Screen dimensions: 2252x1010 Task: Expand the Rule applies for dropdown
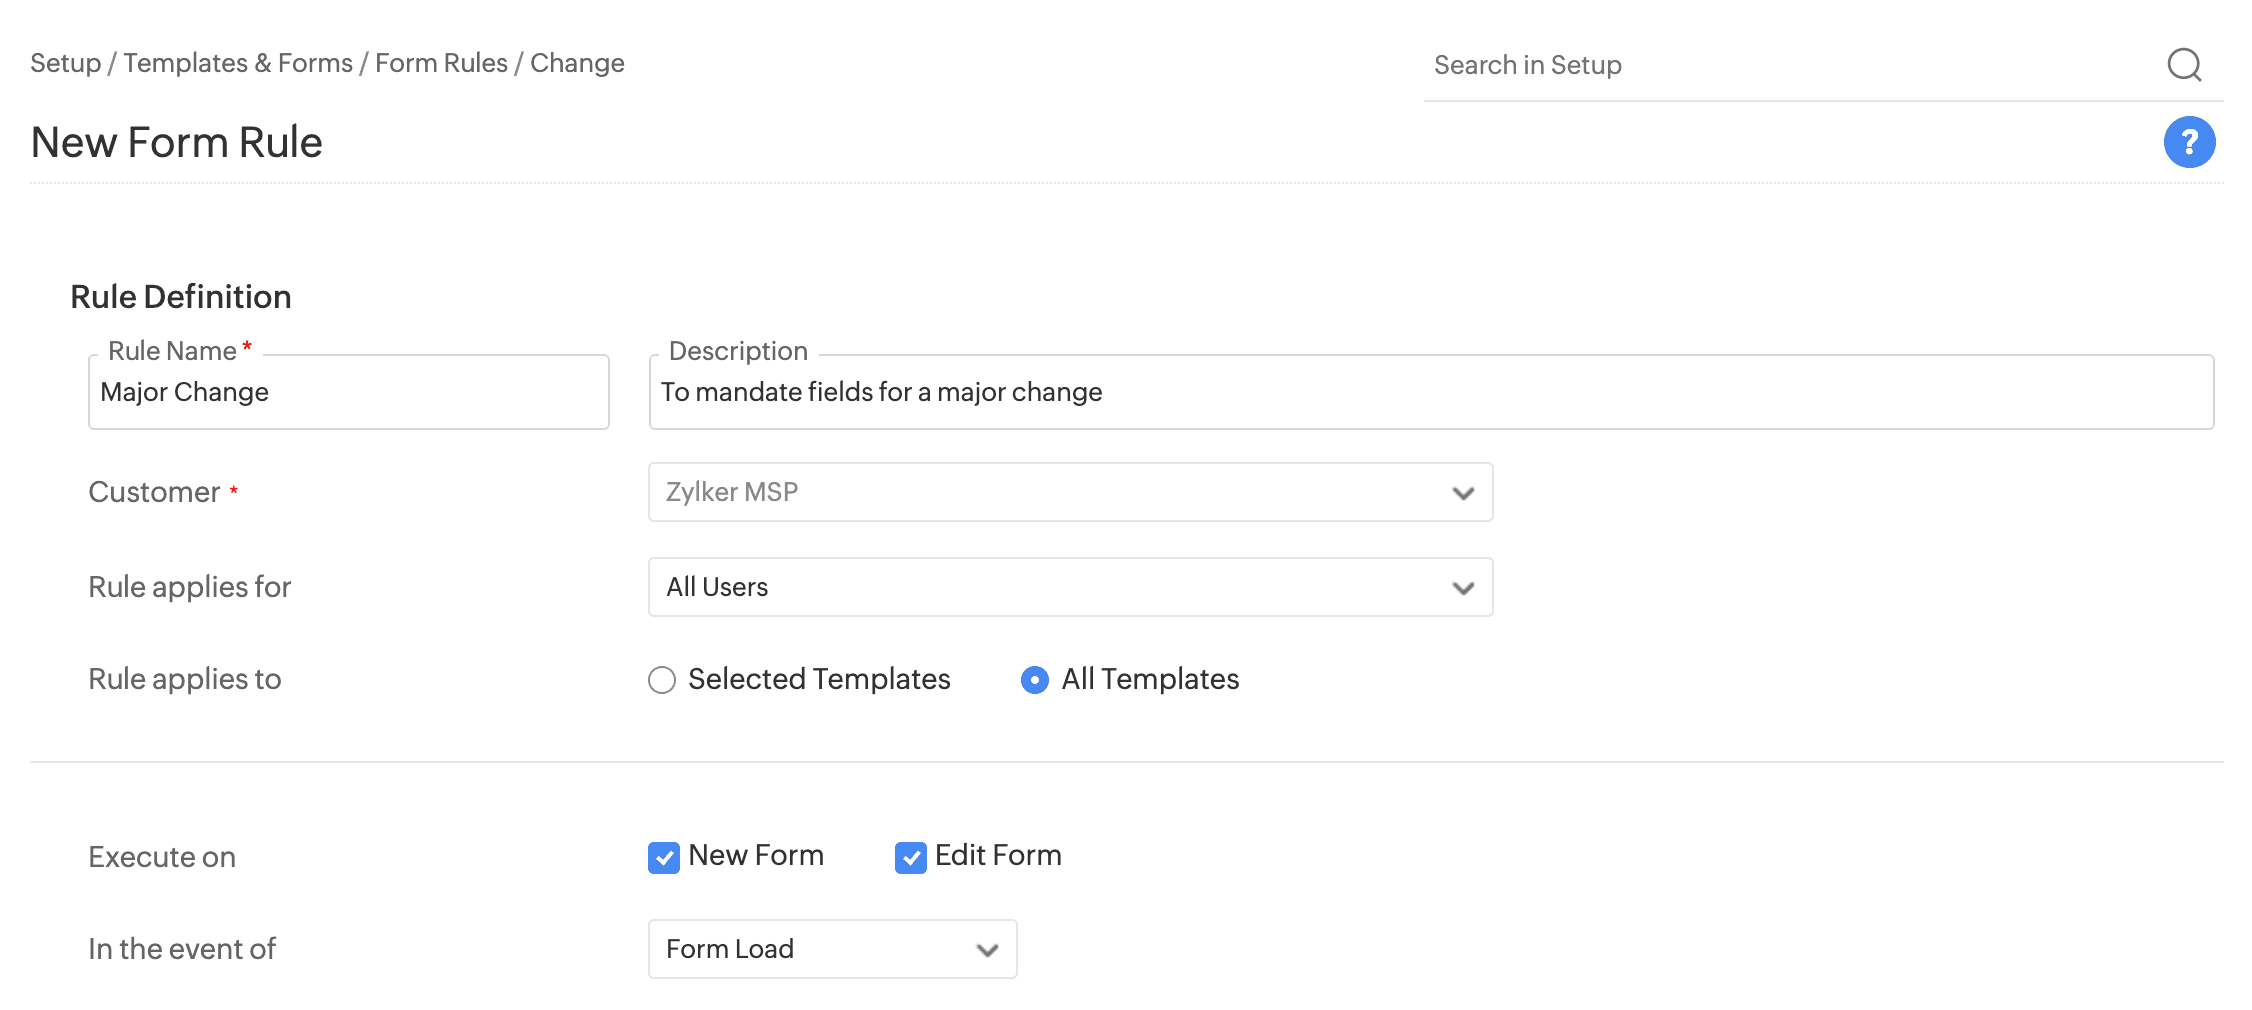pos(1070,587)
